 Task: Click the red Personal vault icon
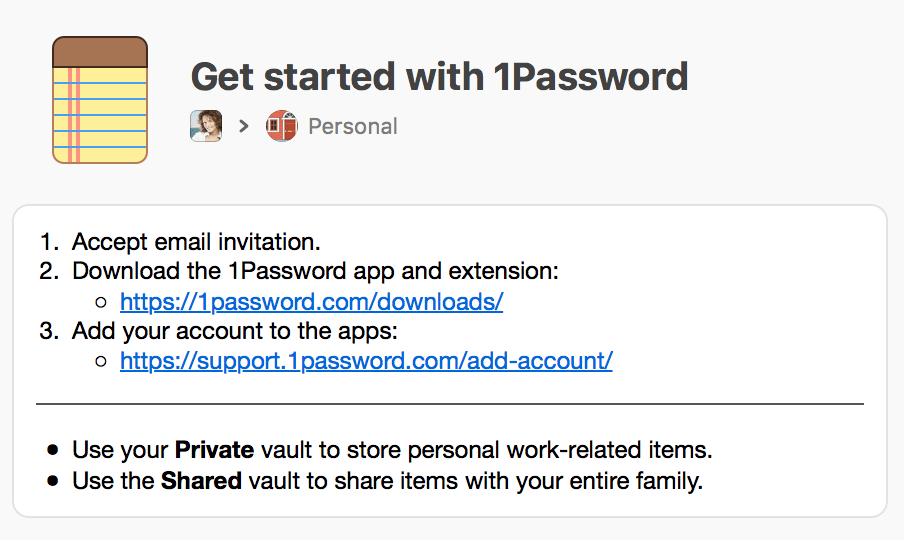[x=281, y=126]
